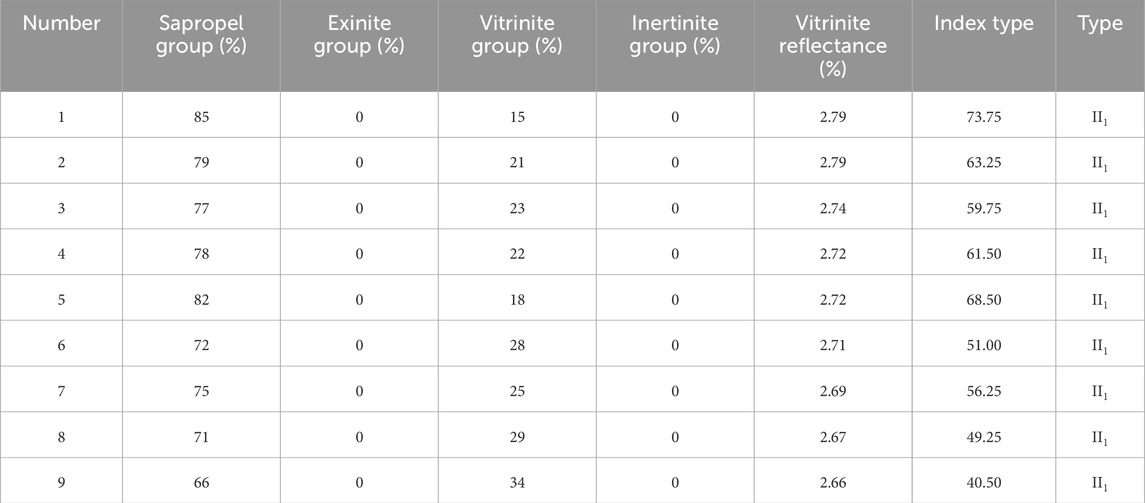Click the Number column header
The image size is (1145, 503).
61,24
